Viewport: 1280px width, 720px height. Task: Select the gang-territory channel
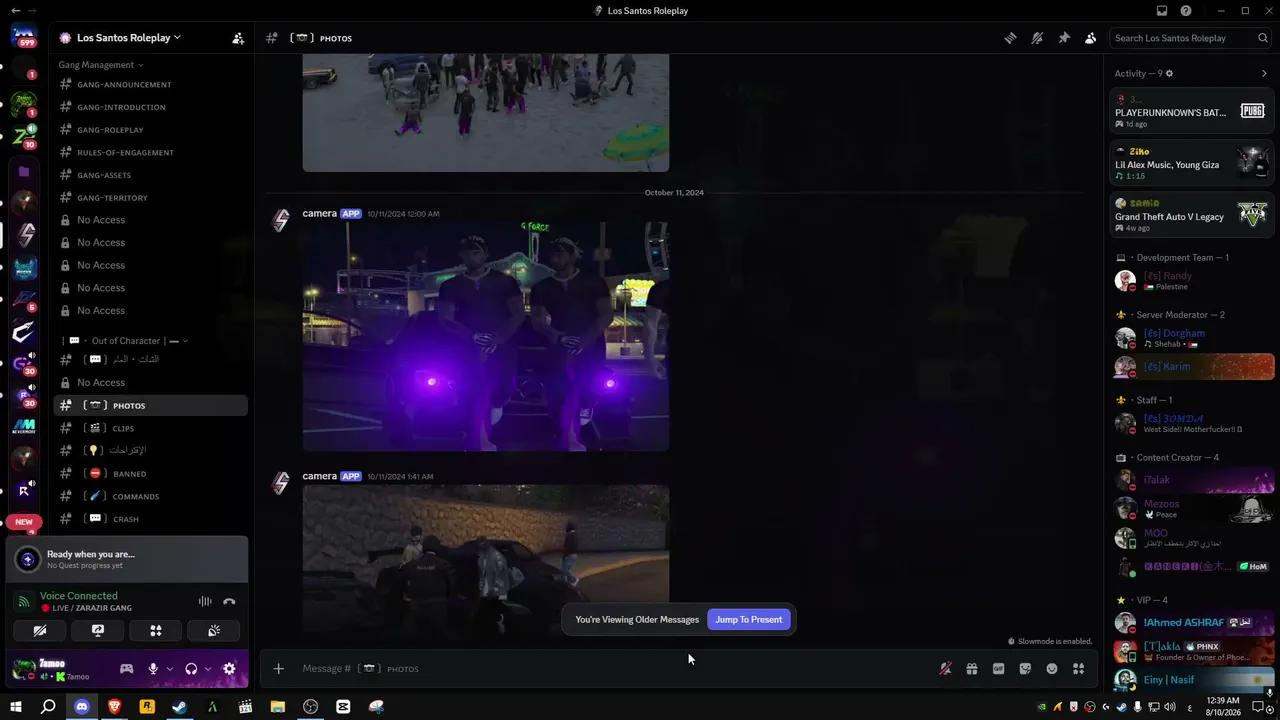coord(150,198)
